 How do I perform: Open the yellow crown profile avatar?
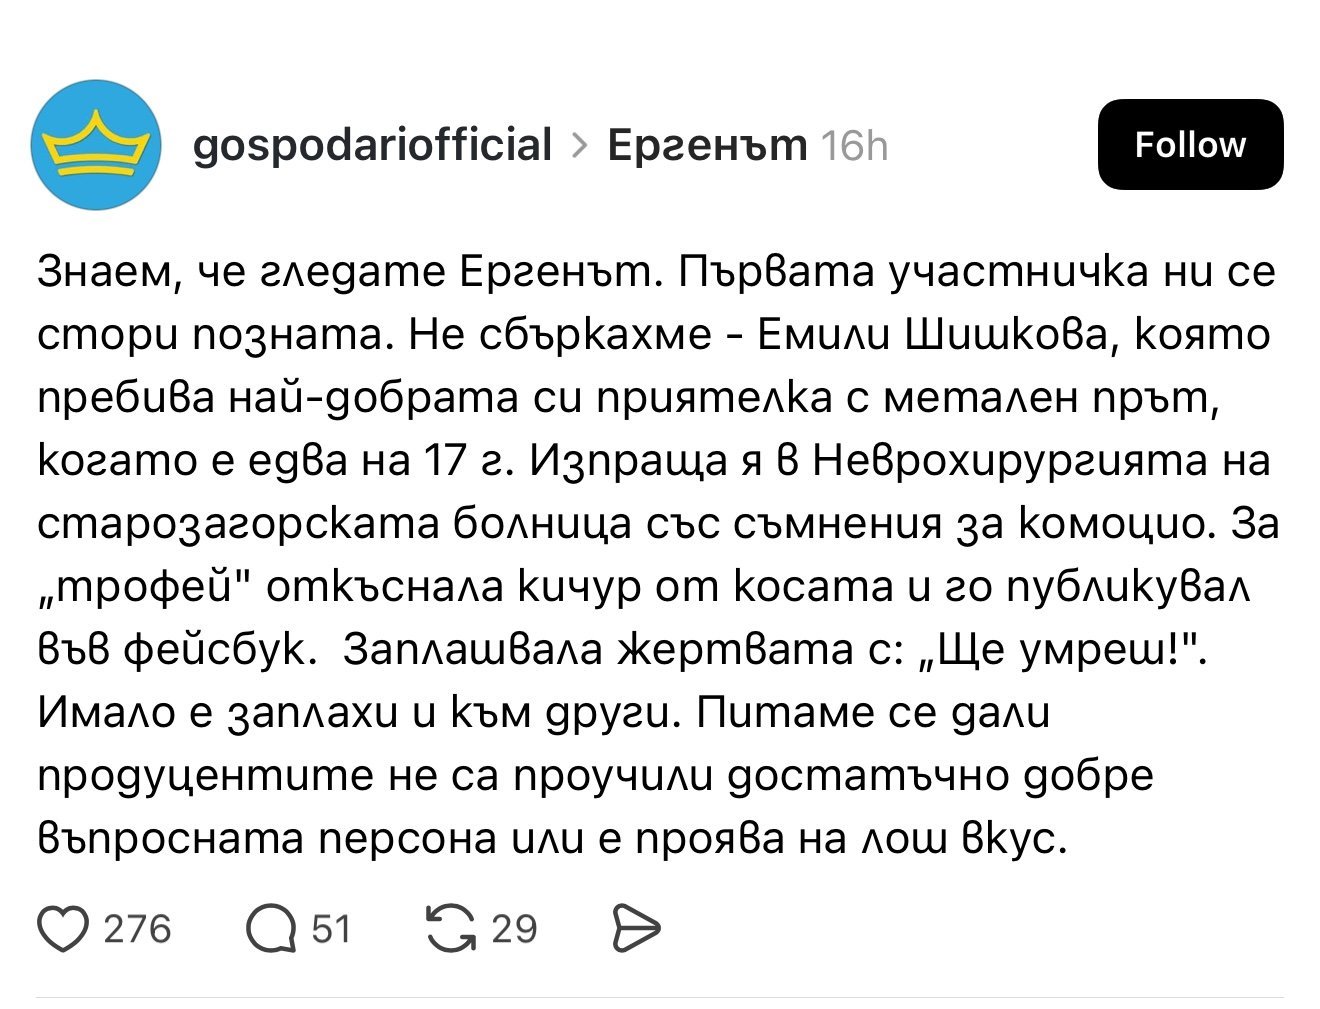(x=96, y=145)
